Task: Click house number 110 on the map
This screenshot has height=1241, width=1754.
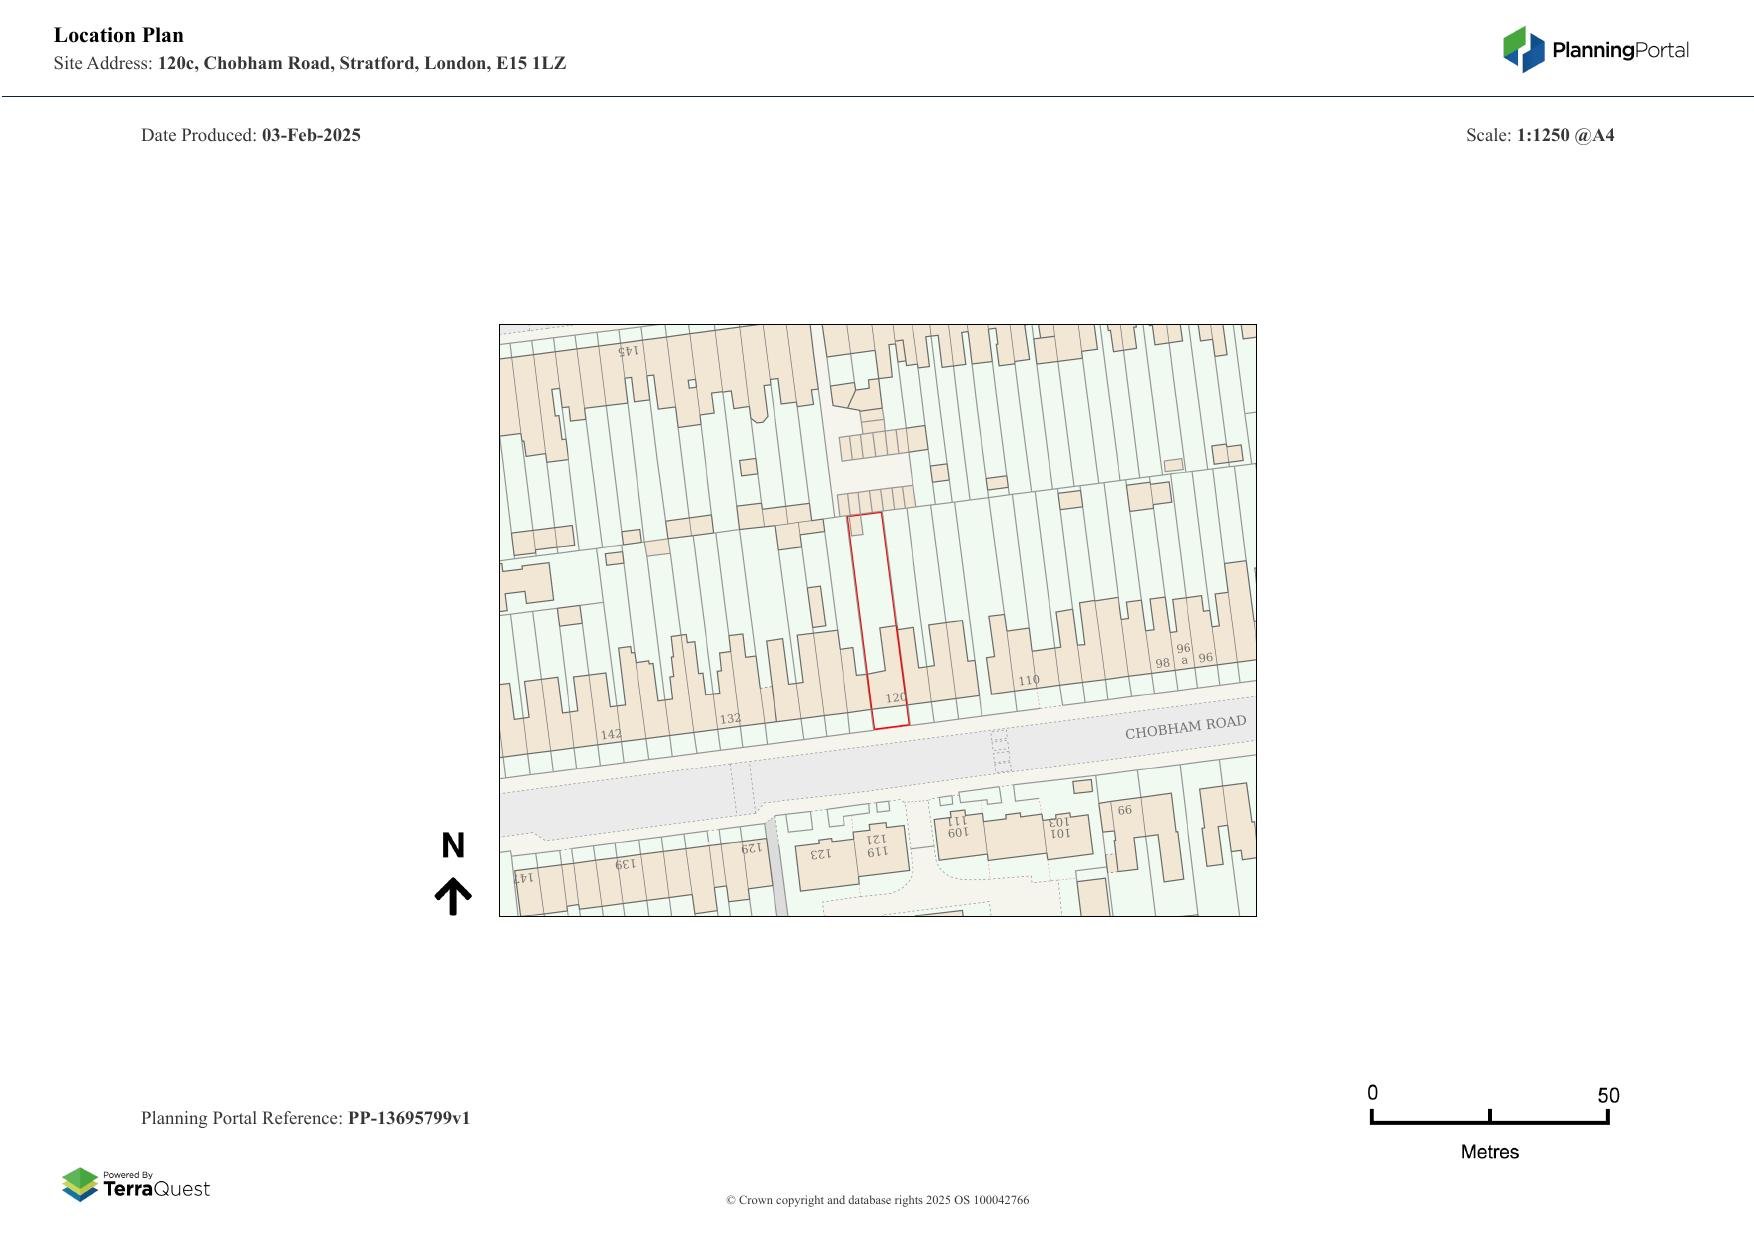Action: tap(1028, 681)
